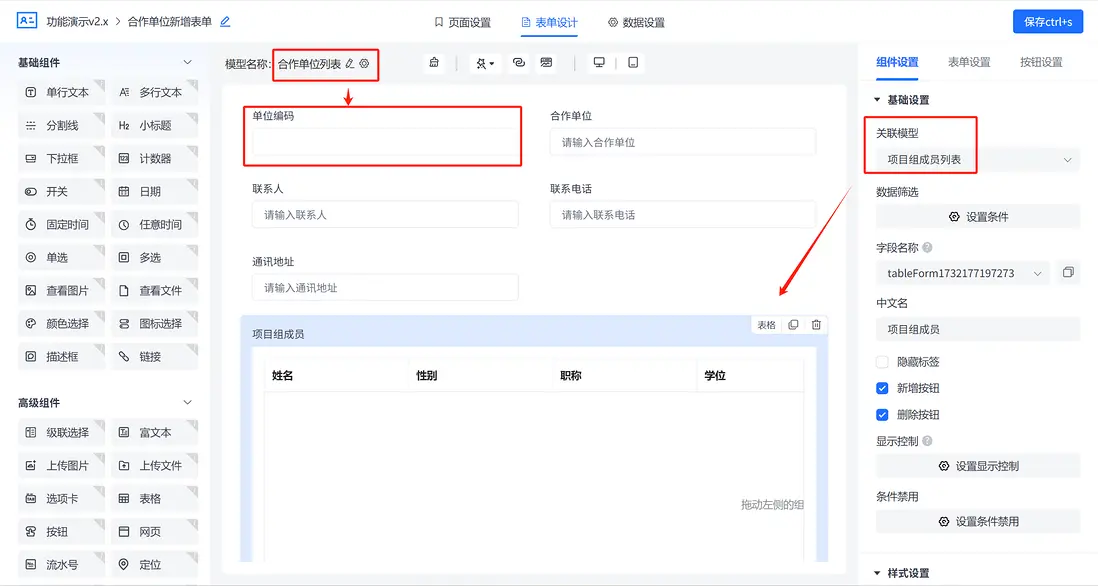Select the 固定时间 component
This screenshot has height=586, width=1098.
click(x=61, y=224)
